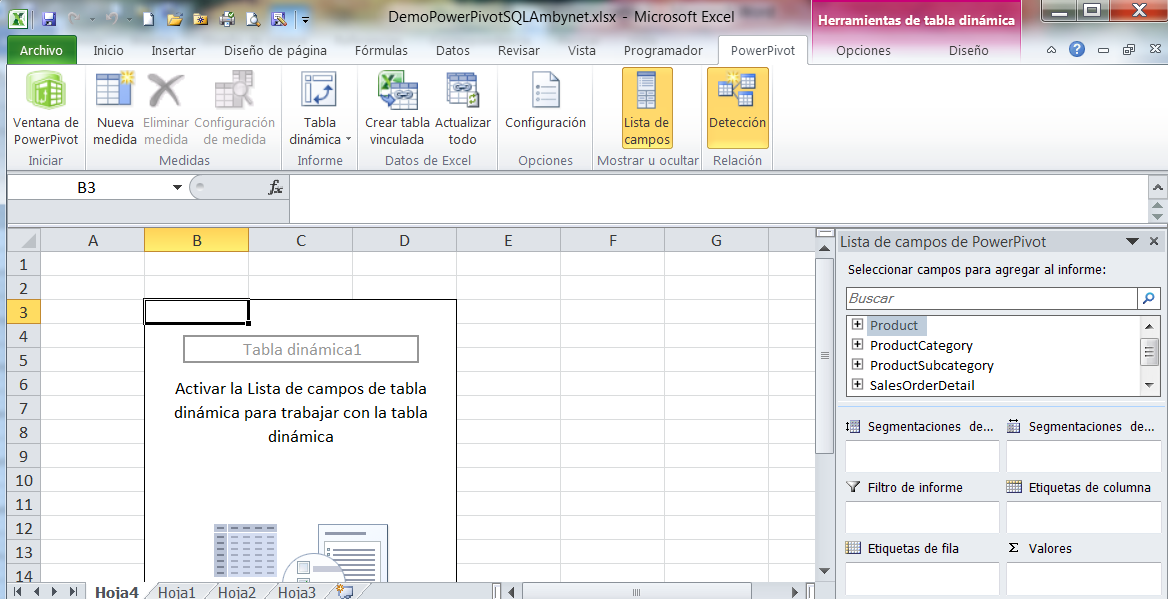Click the Save icon in quick access toolbar

tap(48, 18)
